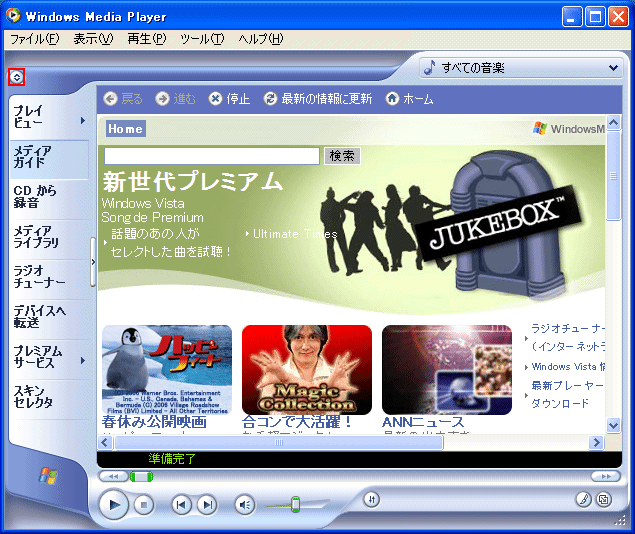Open the ANN news thumbnail image
Image resolution: width=635 pixels, height=534 pixels.
[x=447, y=370]
